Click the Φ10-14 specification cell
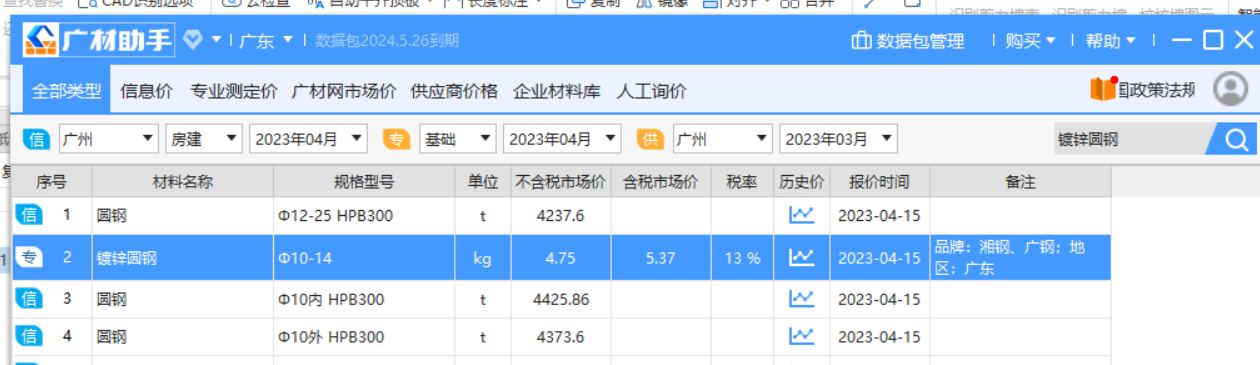Viewport: 1260px width, 365px height. (364, 258)
